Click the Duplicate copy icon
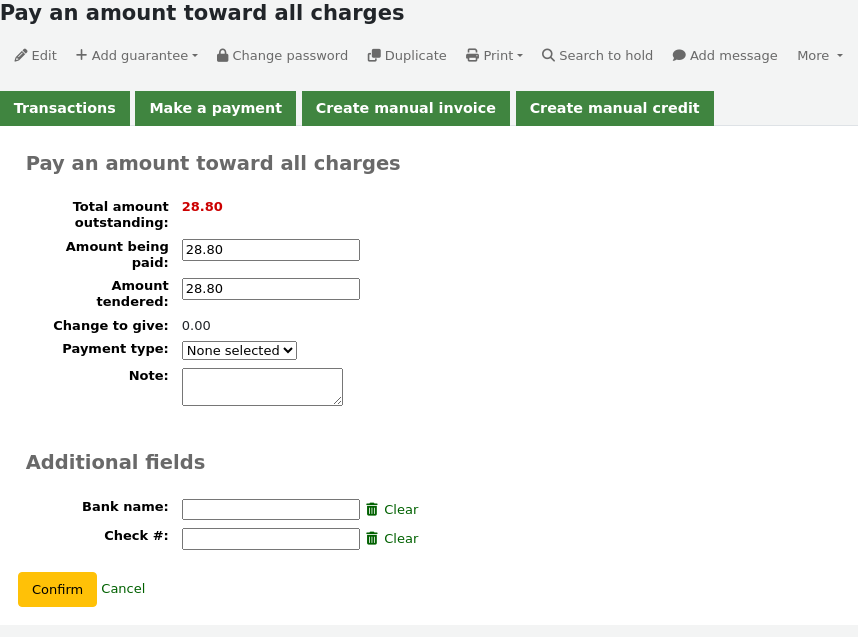 374,55
